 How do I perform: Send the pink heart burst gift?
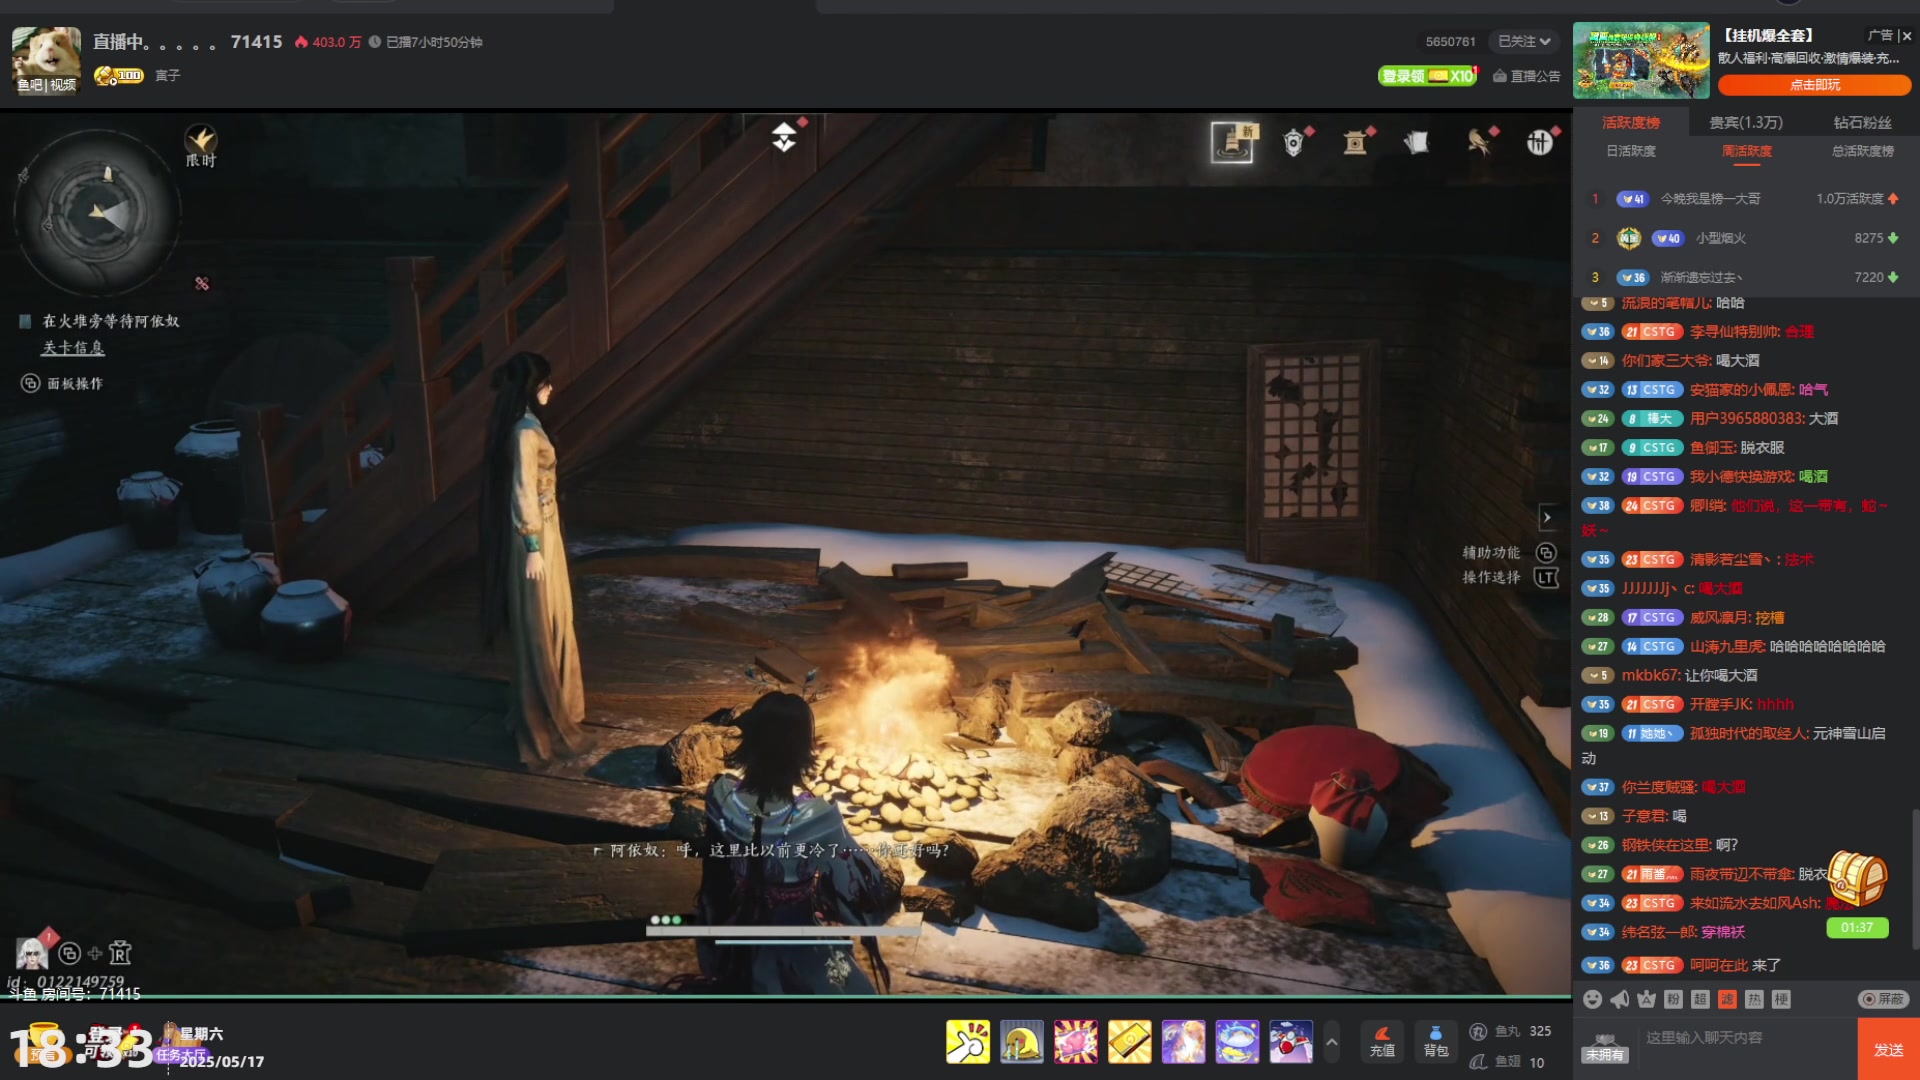pyautogui.click(x=1075, y=1042)
